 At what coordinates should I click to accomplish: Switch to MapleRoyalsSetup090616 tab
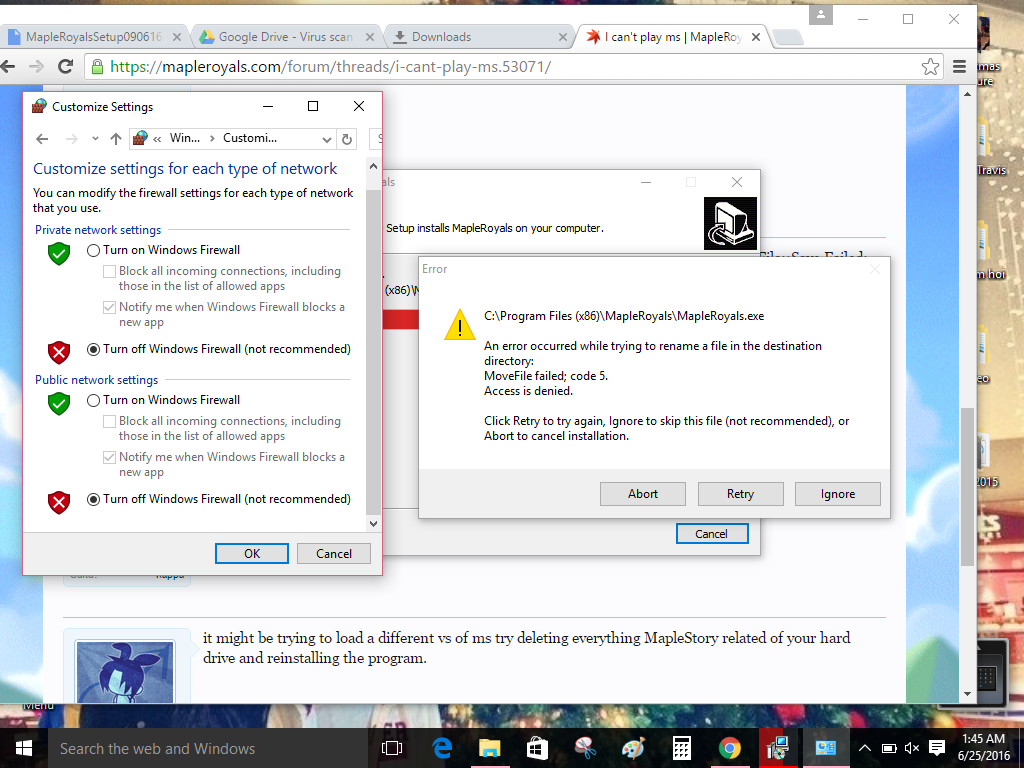point(93,37)
